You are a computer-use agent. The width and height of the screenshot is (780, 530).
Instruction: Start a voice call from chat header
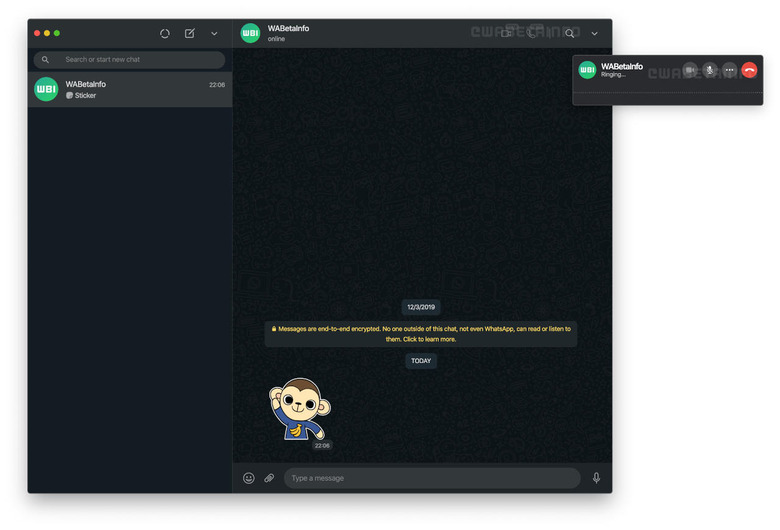[x=531, y=33]
